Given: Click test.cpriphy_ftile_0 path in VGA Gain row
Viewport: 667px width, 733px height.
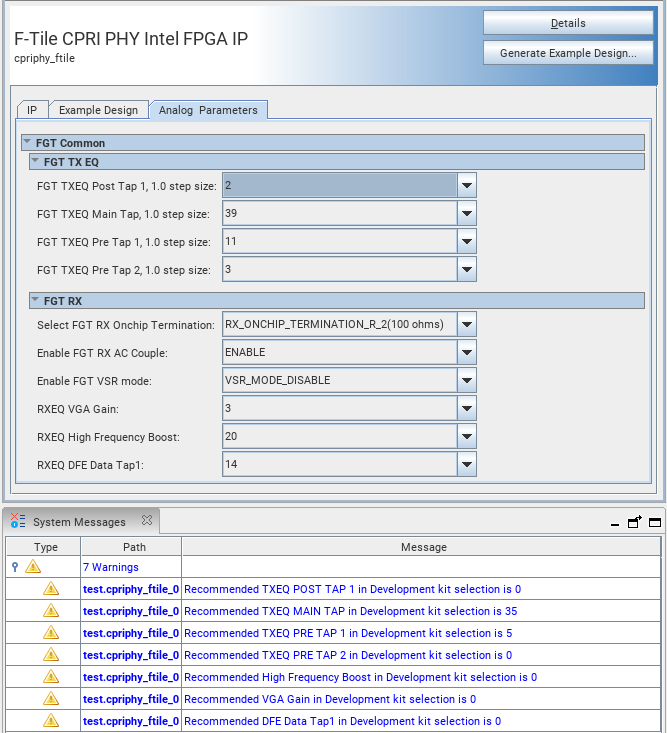Looking at the screenshot, I should pos(131,699).
